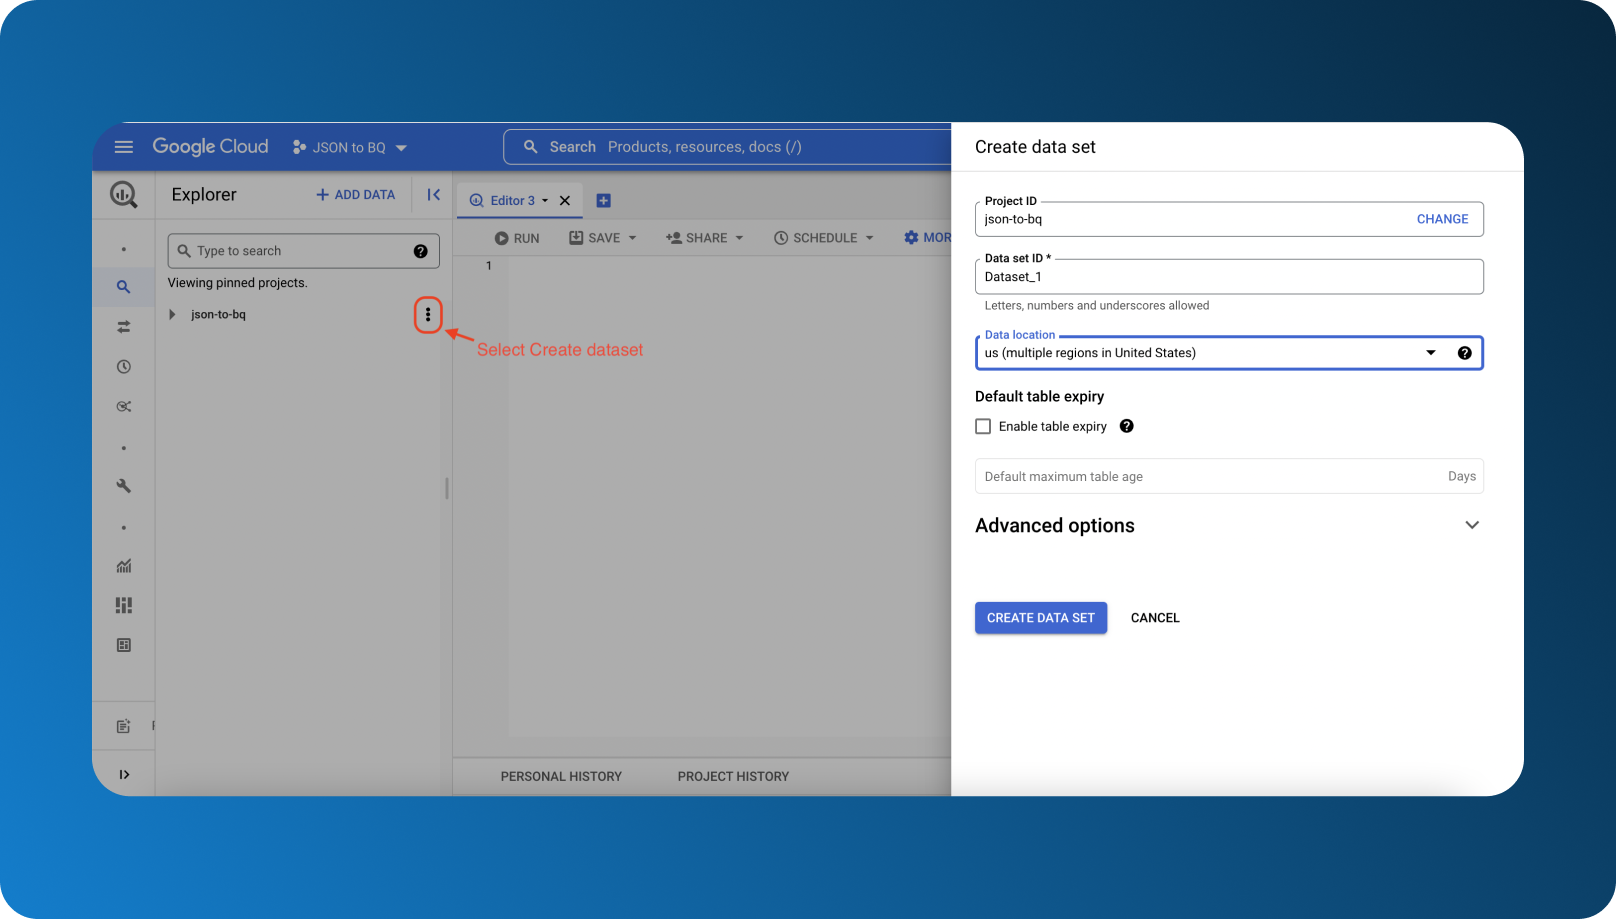Run the query with the Run button
The image size is (1616, 919).
(x=516, y=237)
